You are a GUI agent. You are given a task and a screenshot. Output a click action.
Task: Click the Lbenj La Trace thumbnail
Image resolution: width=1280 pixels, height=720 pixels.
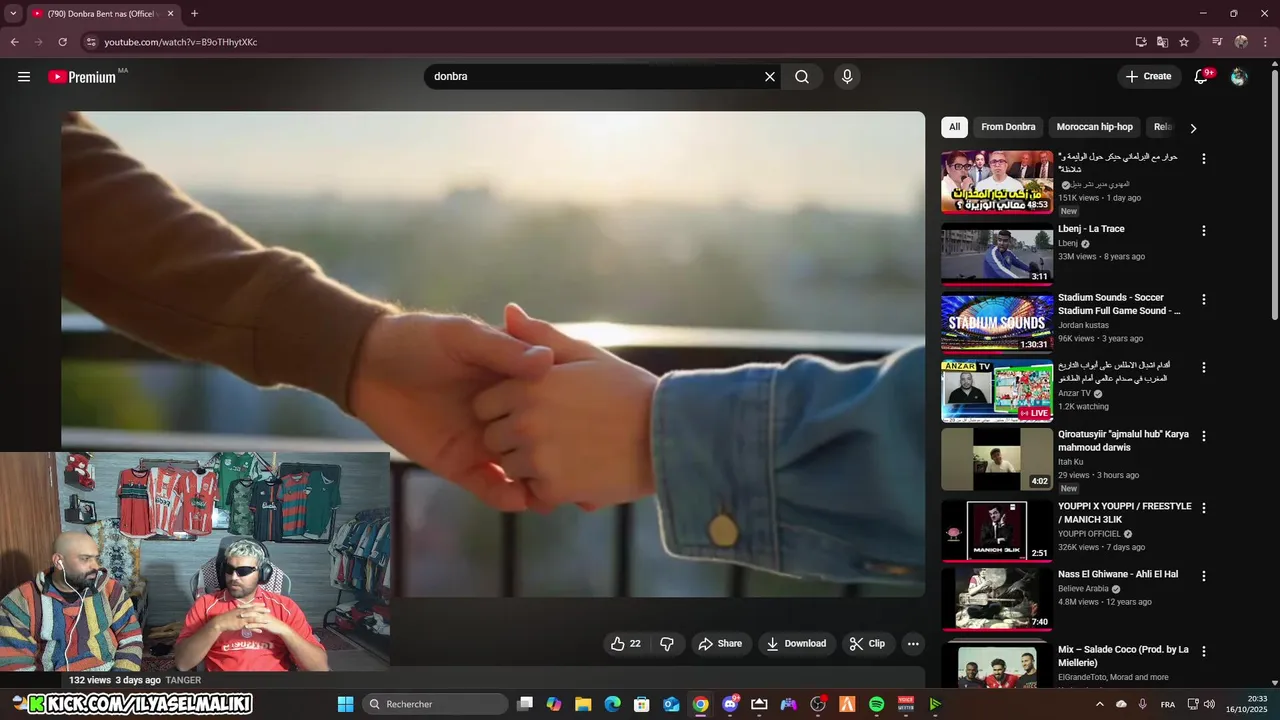[x=997, y=253]
